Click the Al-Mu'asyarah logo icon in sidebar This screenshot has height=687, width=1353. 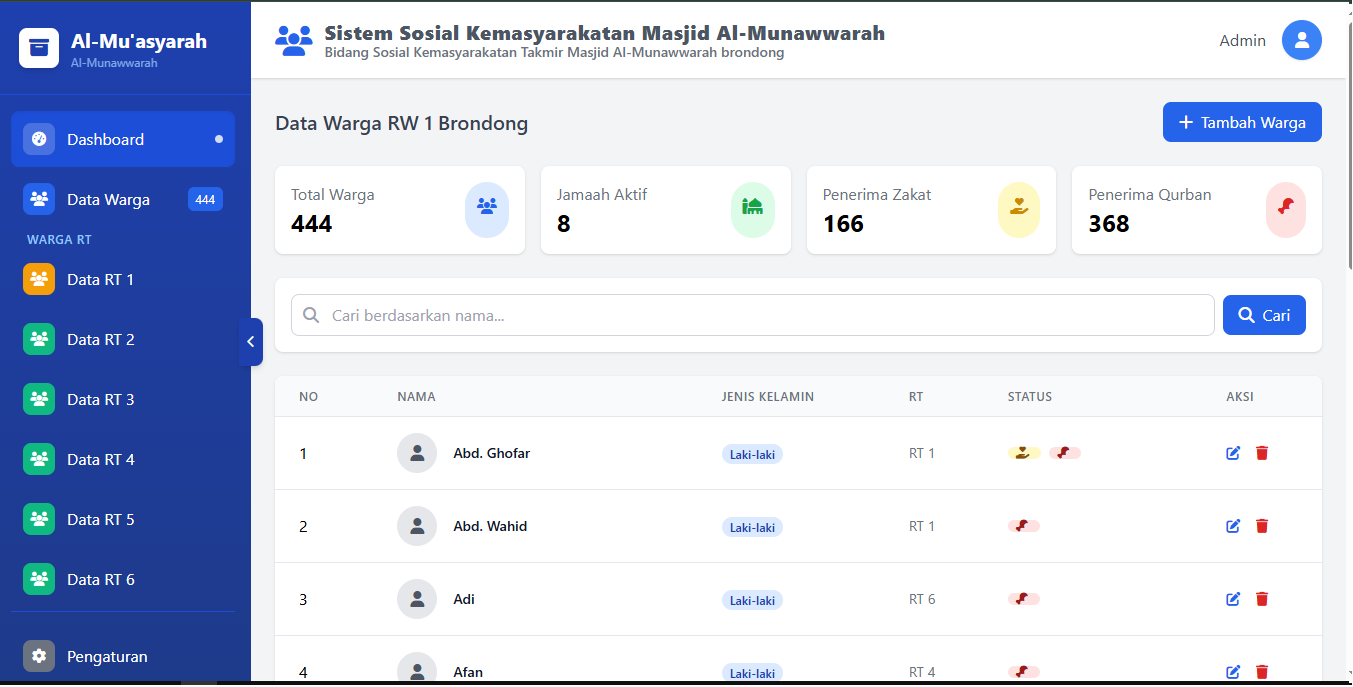(x=39, y=48)
